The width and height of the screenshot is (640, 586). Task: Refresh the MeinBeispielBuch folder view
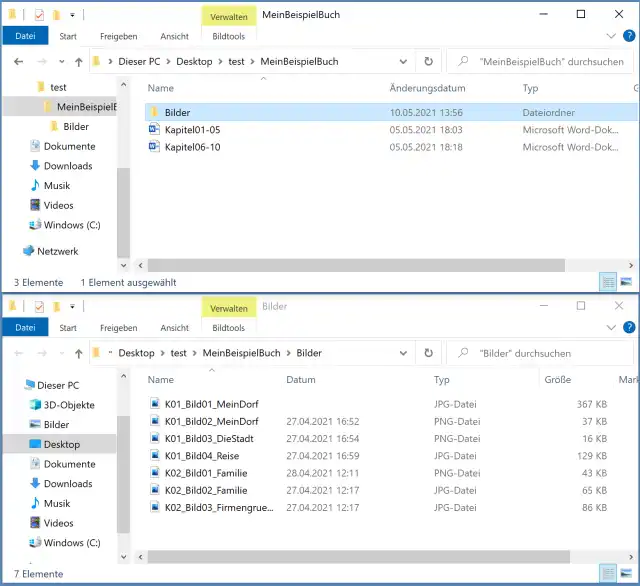coord(428,61)
